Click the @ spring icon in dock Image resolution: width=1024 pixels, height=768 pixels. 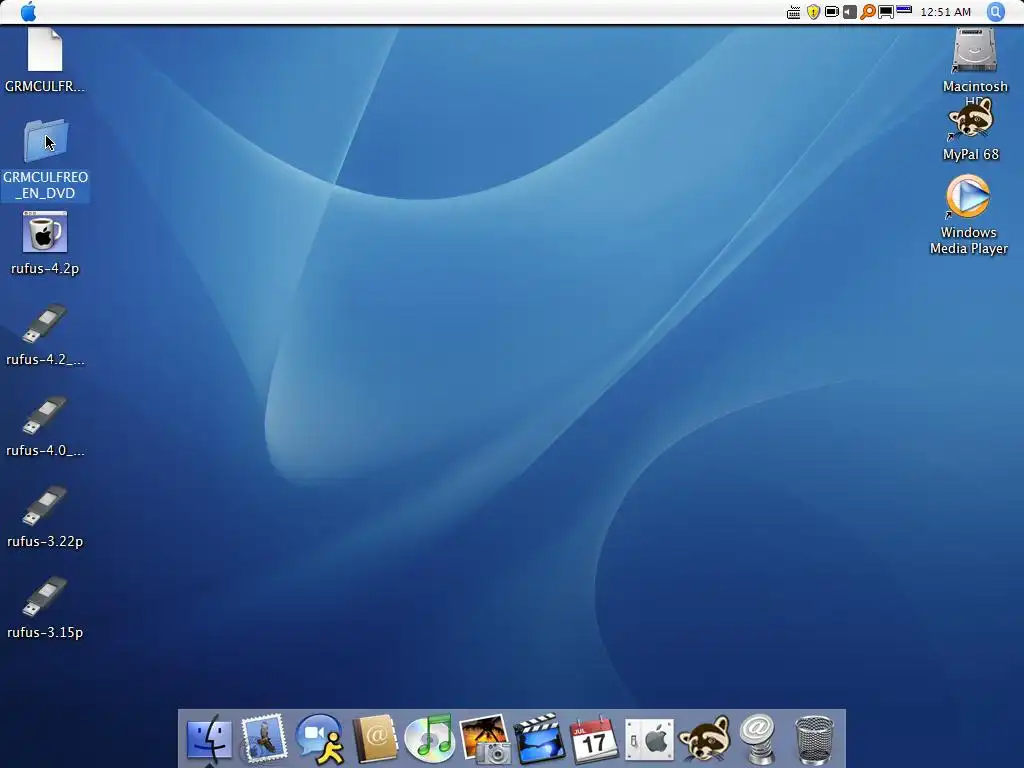pyautogui.click(x=758, y=739)
